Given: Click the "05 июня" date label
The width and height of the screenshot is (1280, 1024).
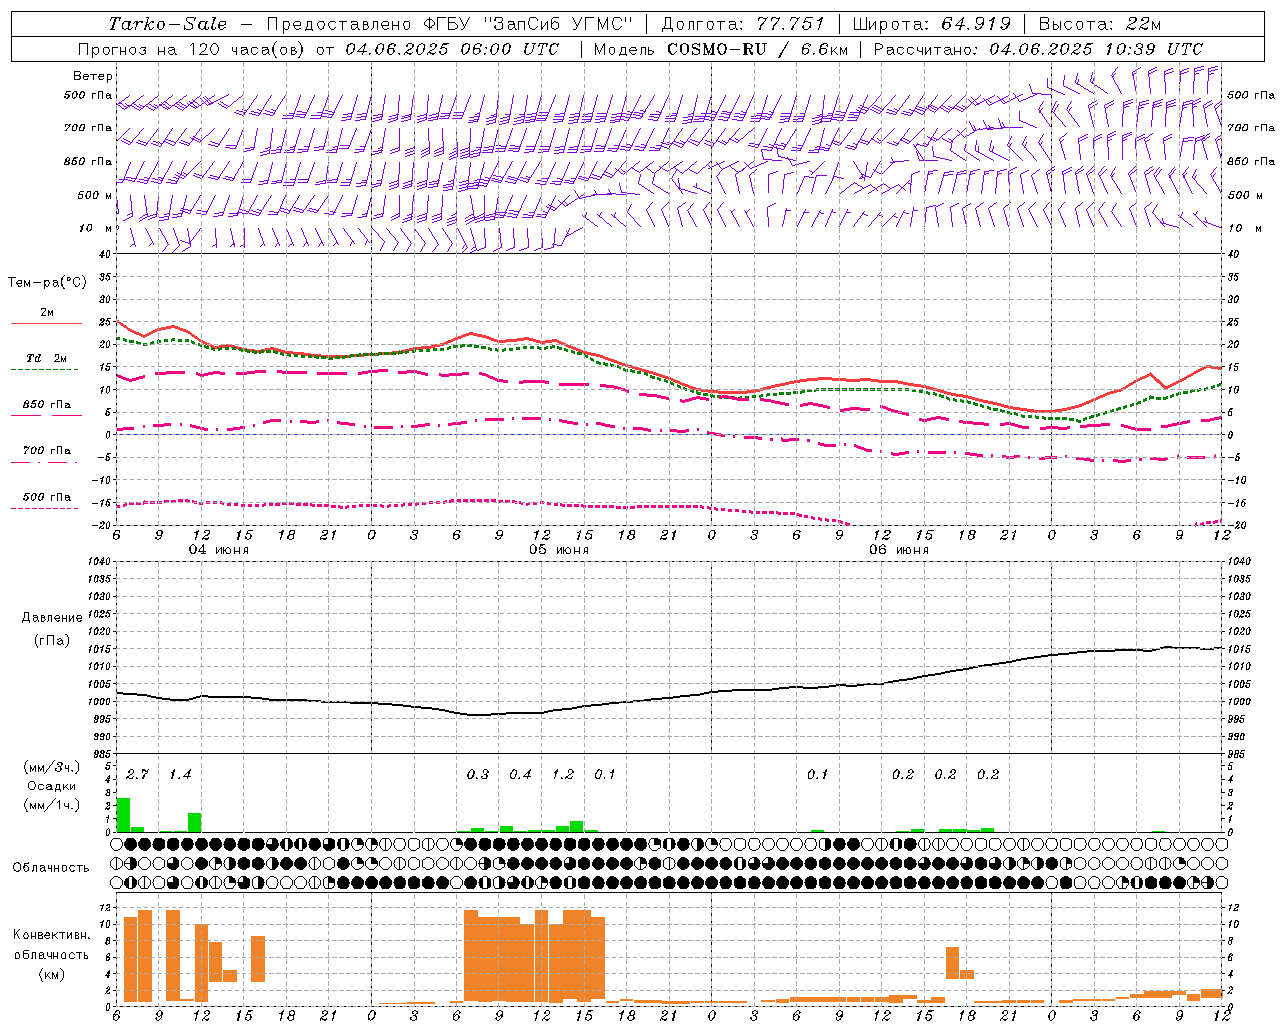Looking at the screenshot, I should [x=559, y=550].
